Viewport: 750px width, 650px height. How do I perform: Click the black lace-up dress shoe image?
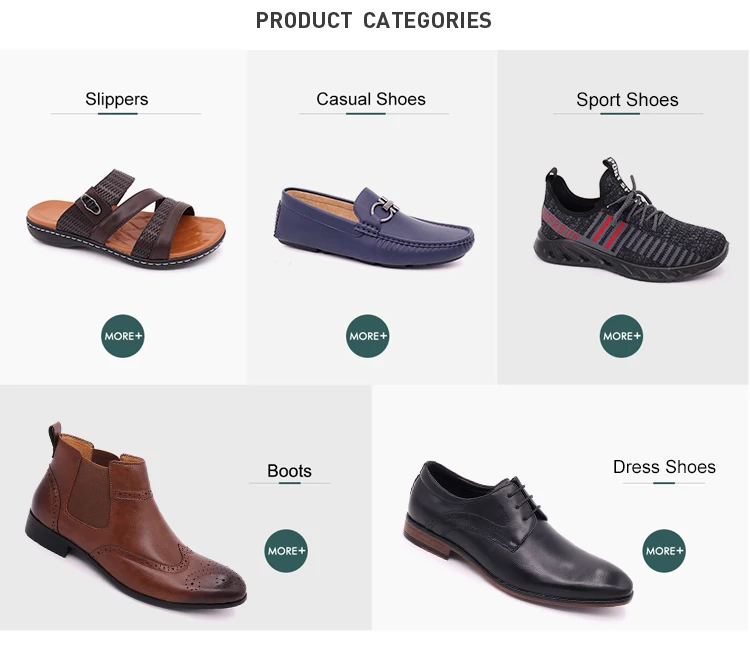coord(515,537)
